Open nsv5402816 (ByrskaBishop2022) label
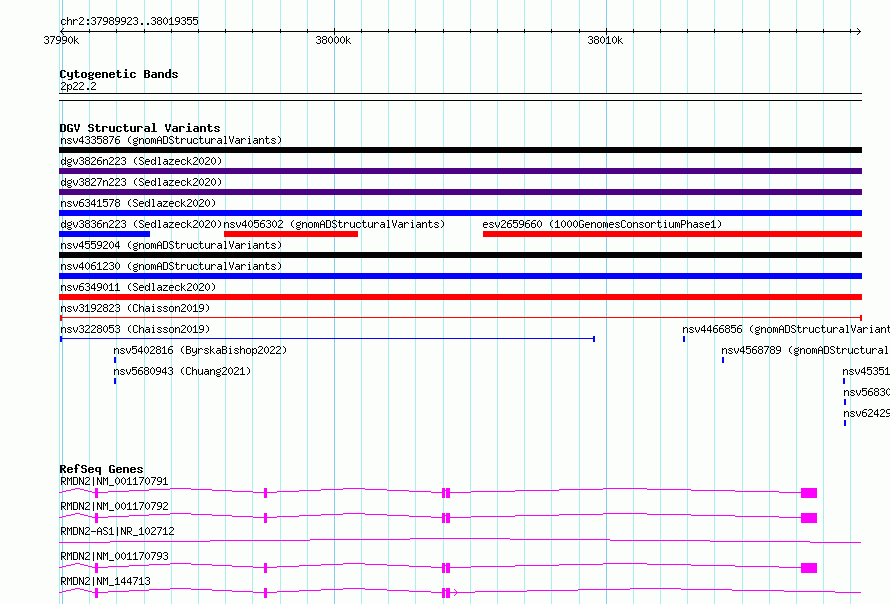Screen dimensions: 890x604 click(x=200, y=350)
